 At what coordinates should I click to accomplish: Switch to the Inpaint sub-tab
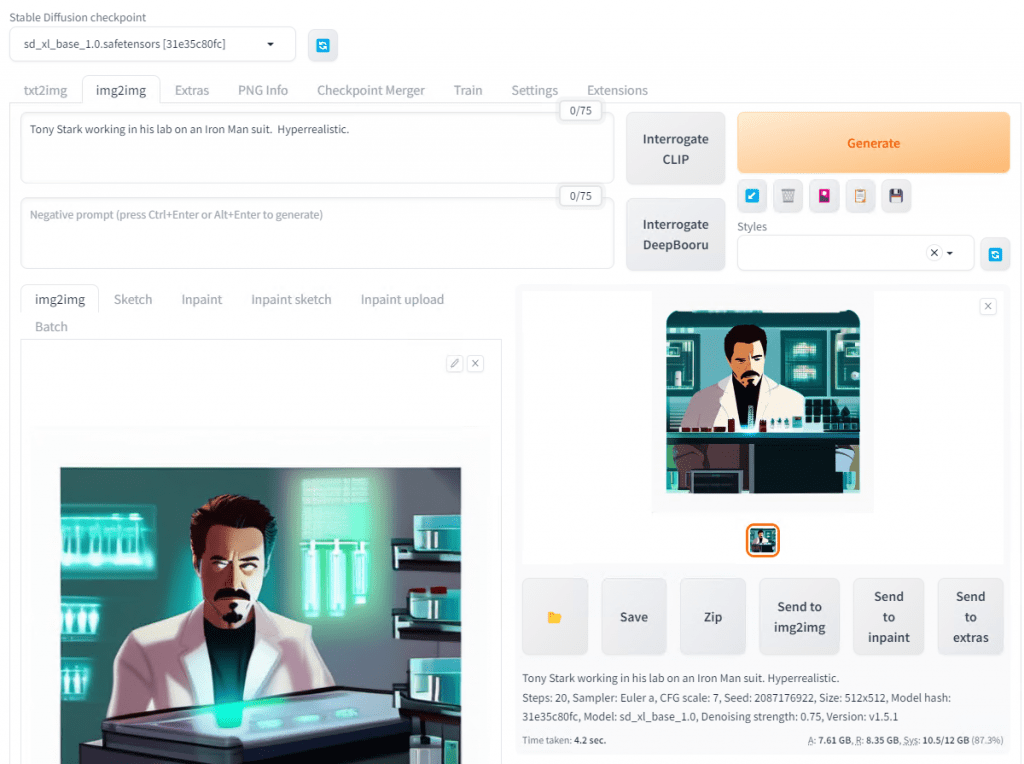click(202, 299)
